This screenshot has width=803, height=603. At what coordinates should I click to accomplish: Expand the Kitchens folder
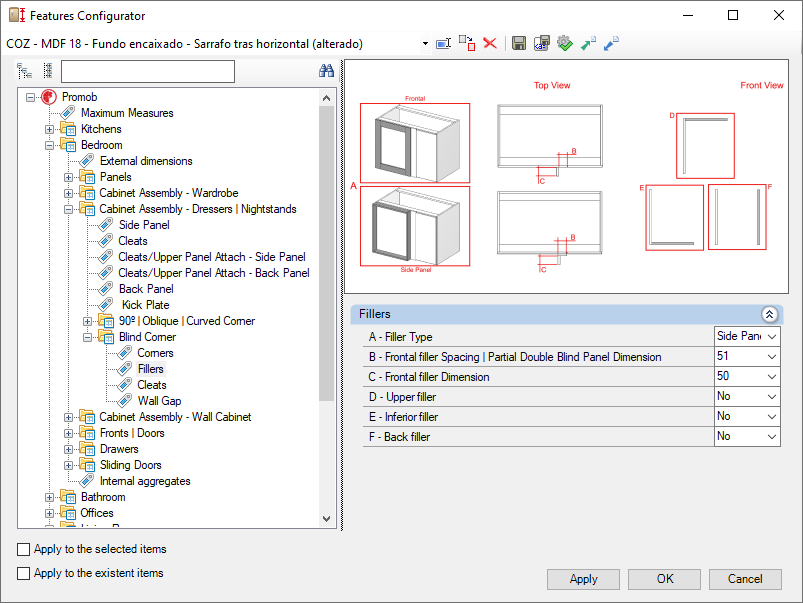49,129
